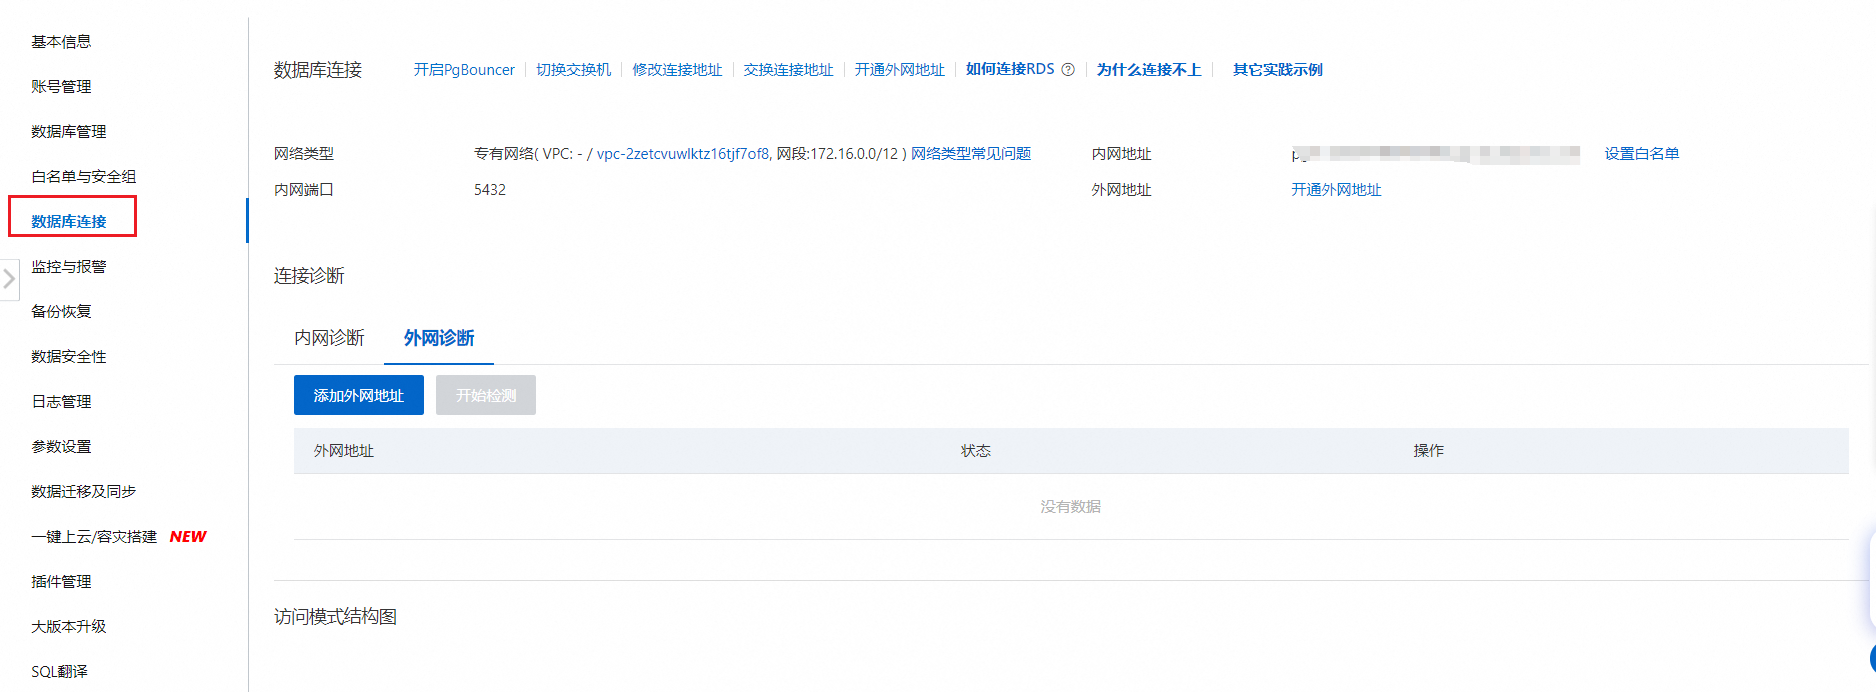Switch to the 内网诊断 tab

coord(329,338)
